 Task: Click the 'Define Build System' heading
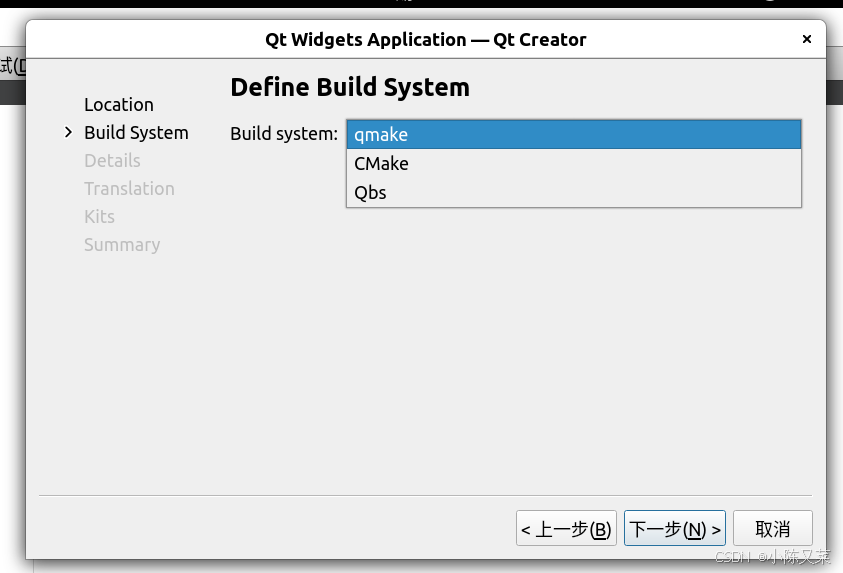click(350, 87)
